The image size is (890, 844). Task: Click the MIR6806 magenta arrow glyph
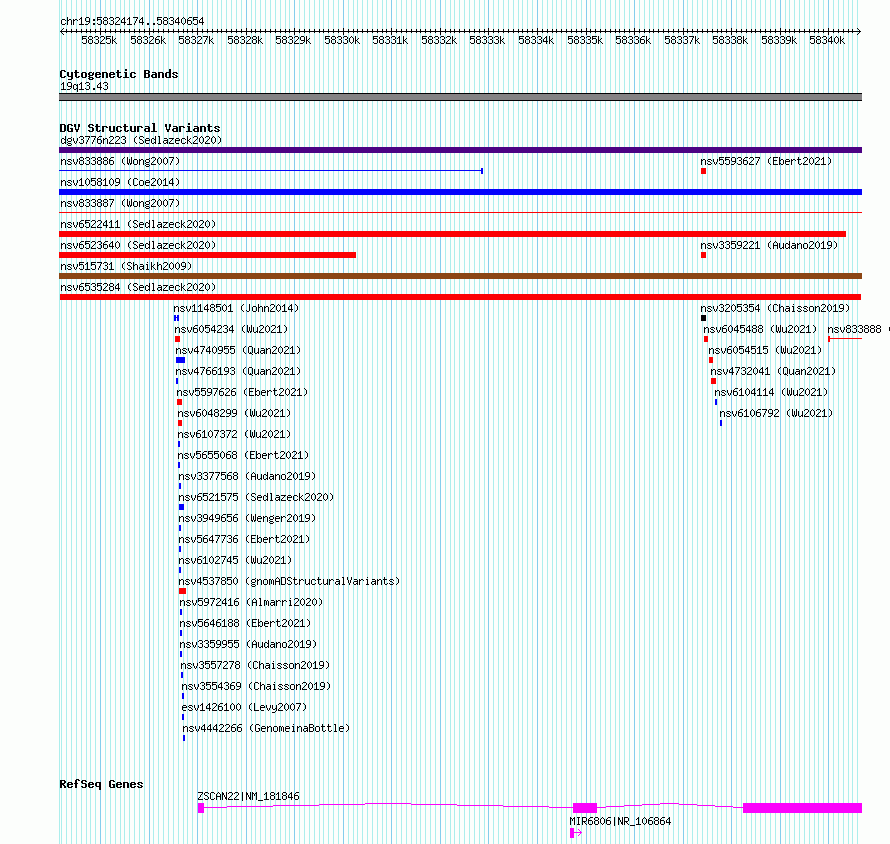pos(576,833)
